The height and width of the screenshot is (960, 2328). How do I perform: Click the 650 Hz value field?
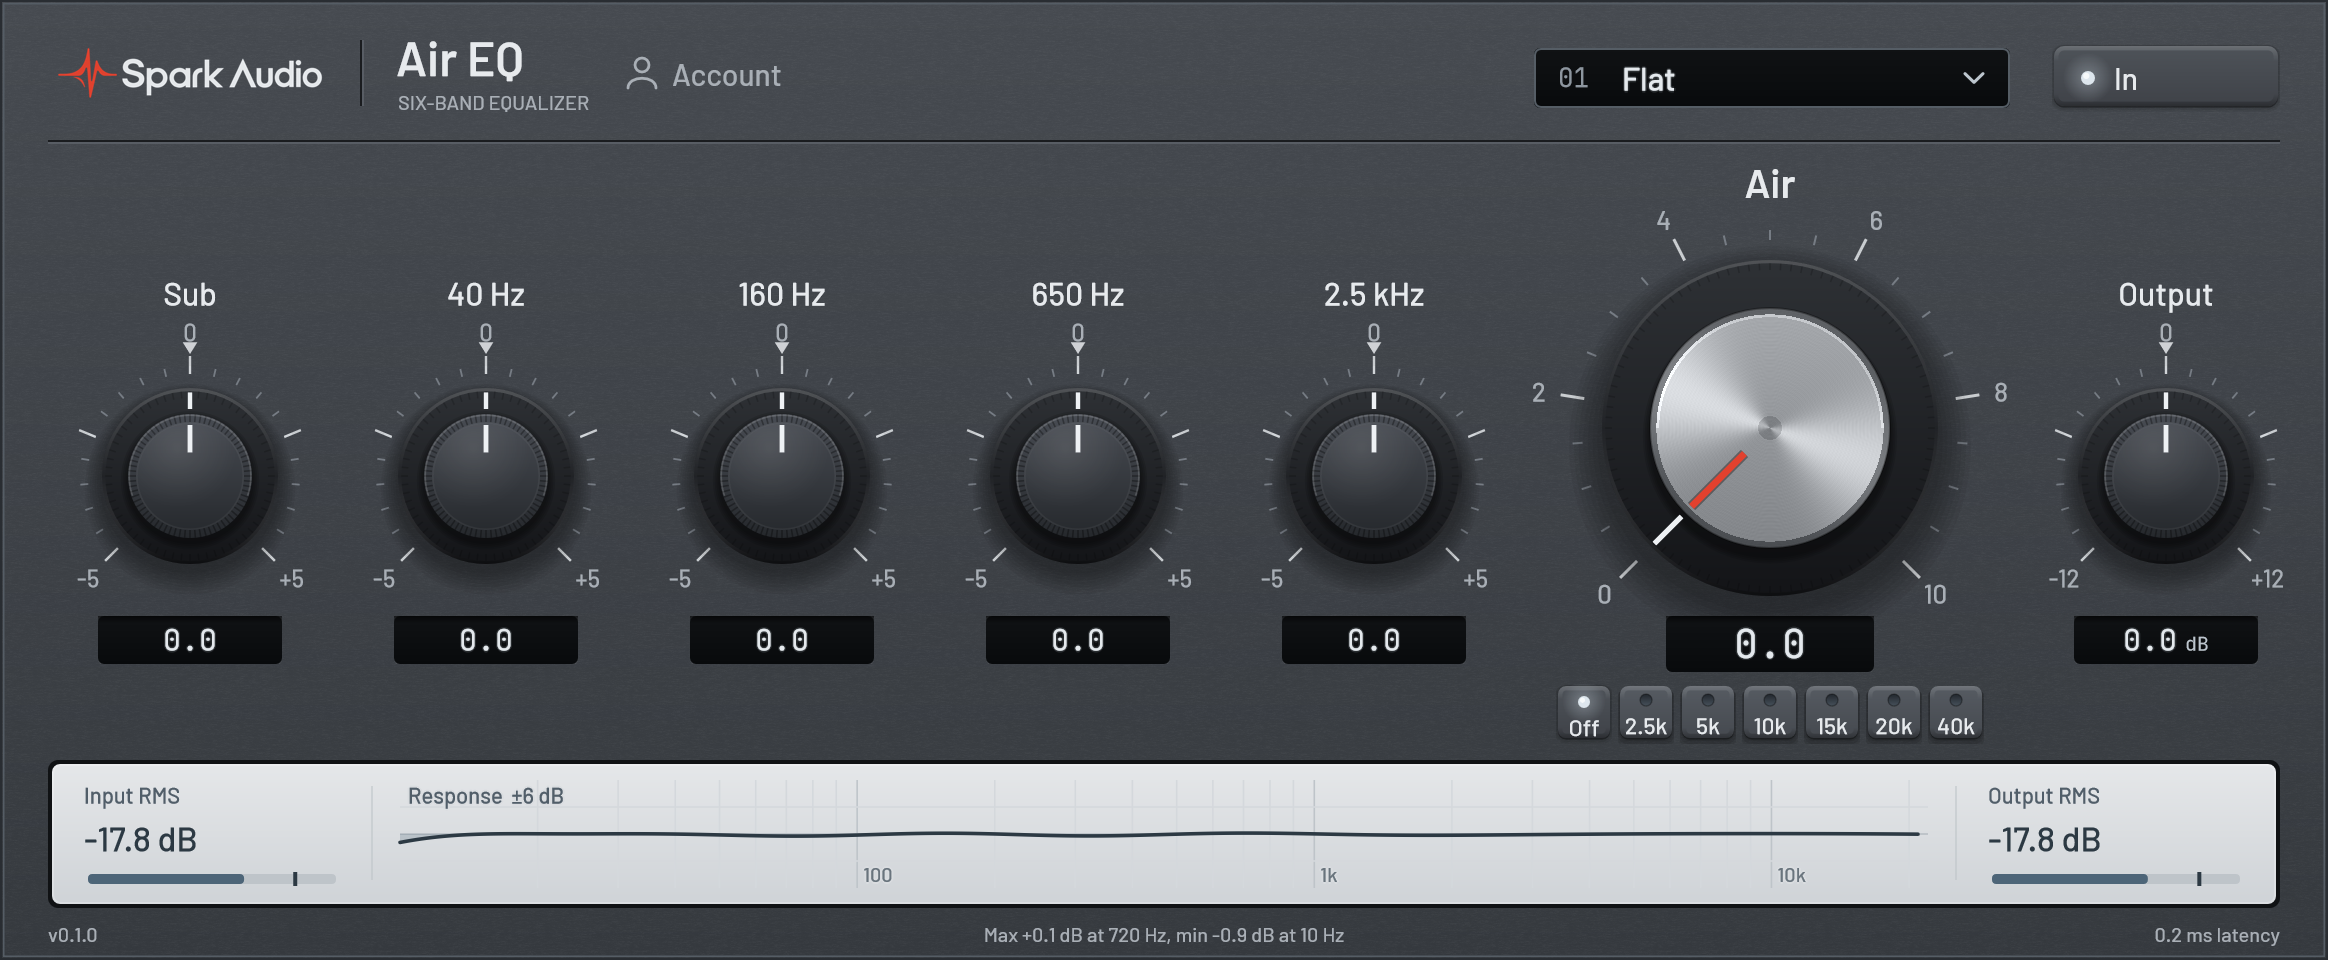pyautogui.click(x=1078, y=640)
